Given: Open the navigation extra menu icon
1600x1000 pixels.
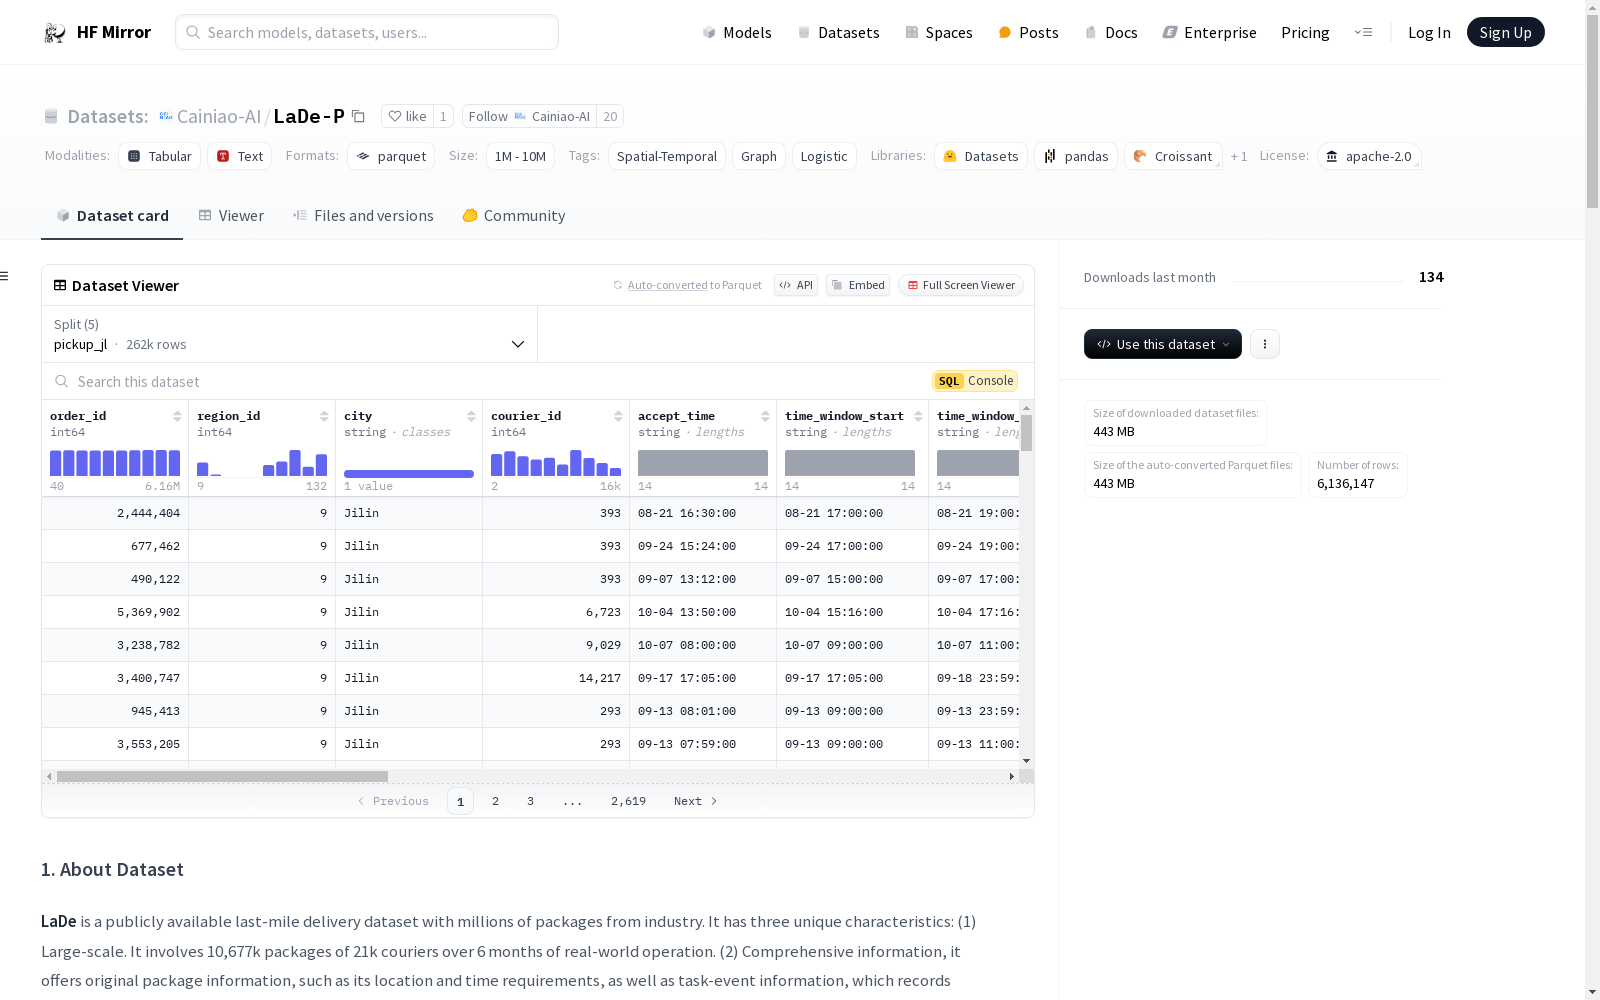Looking at the screenshot, I should coord(1363,32).
